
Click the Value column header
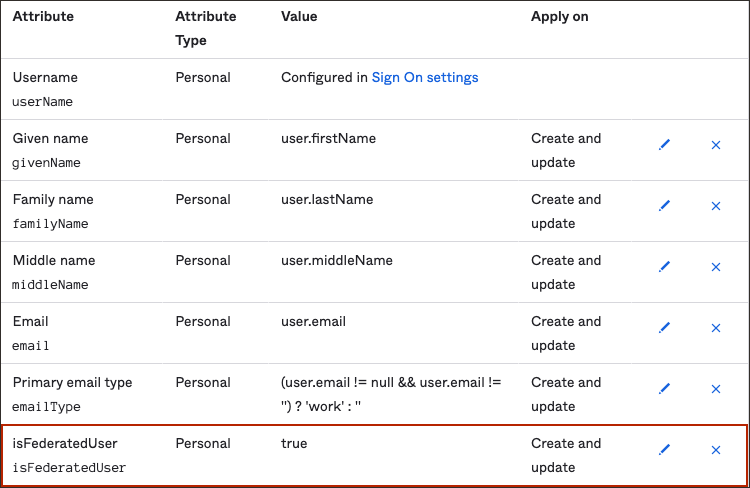click(300, 17)
